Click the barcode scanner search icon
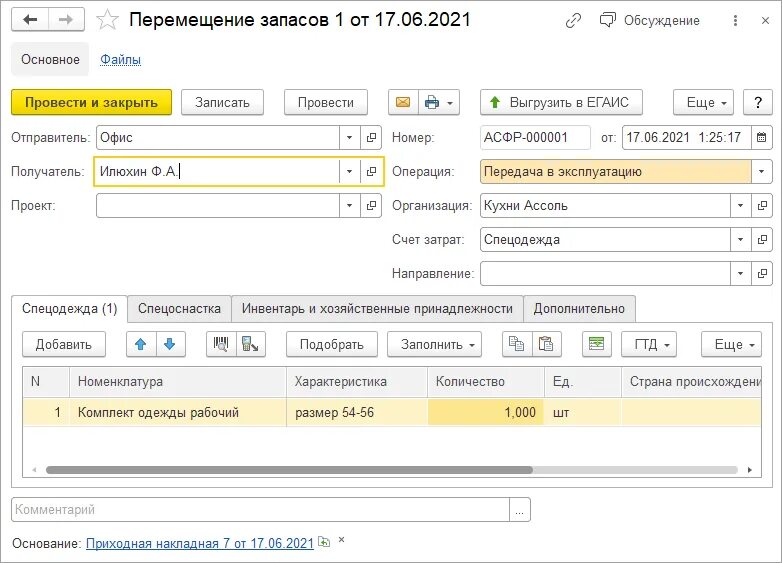 pyautogui.click(x=221, y=344)
